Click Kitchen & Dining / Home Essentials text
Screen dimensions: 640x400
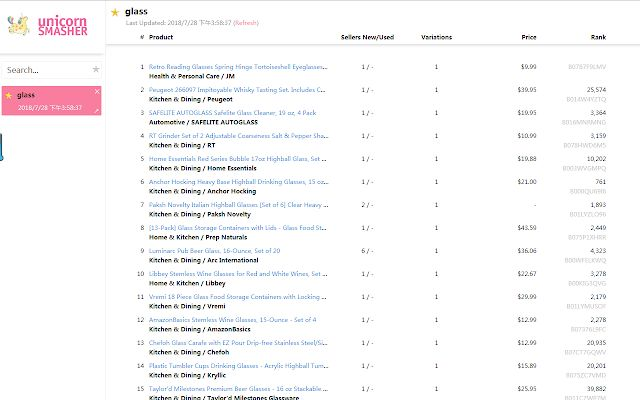tap(202, 168)
